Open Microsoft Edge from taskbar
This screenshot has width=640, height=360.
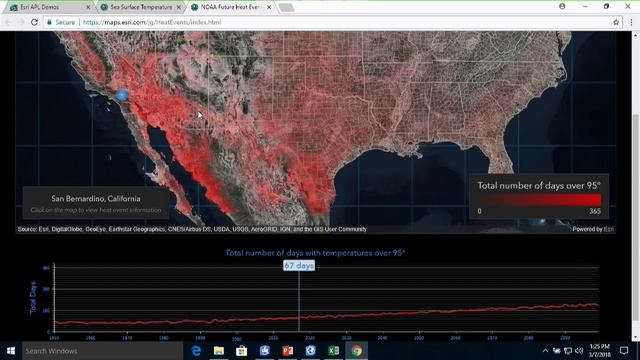(x=196, y=351)
